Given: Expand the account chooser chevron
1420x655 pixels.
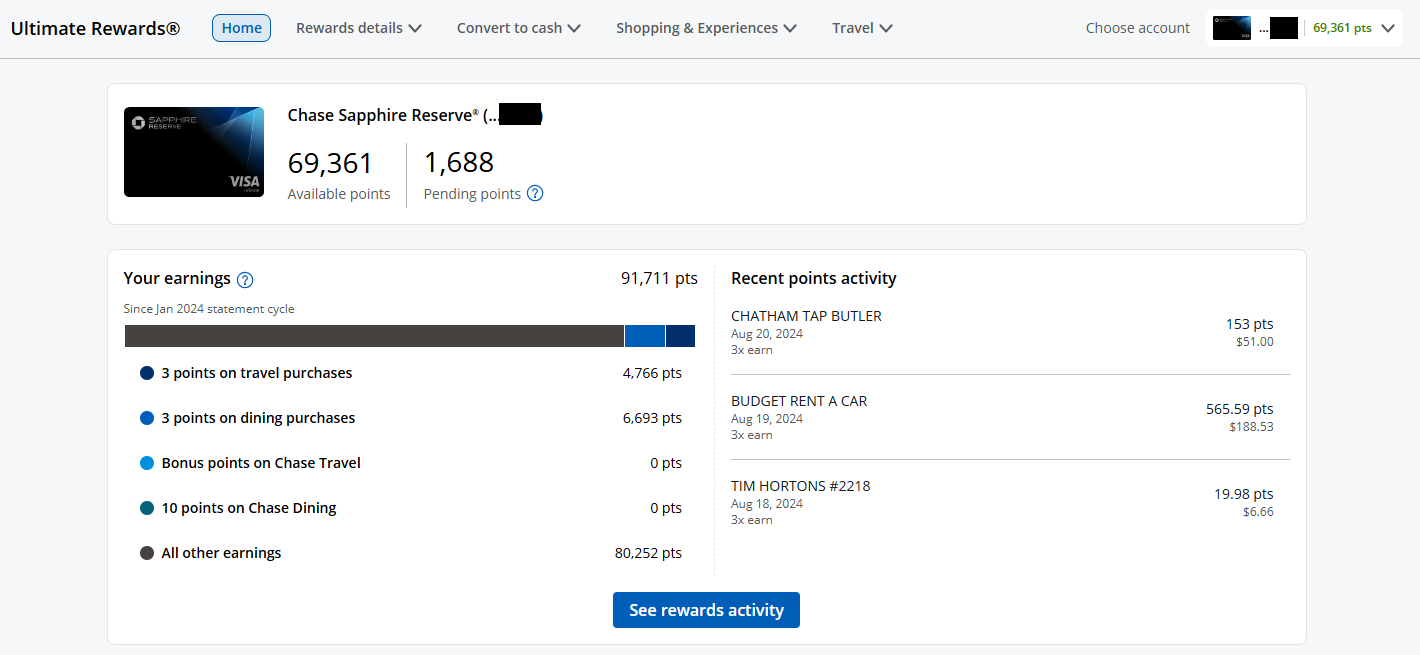Looking at the screenshot, I should (1387, 28).
